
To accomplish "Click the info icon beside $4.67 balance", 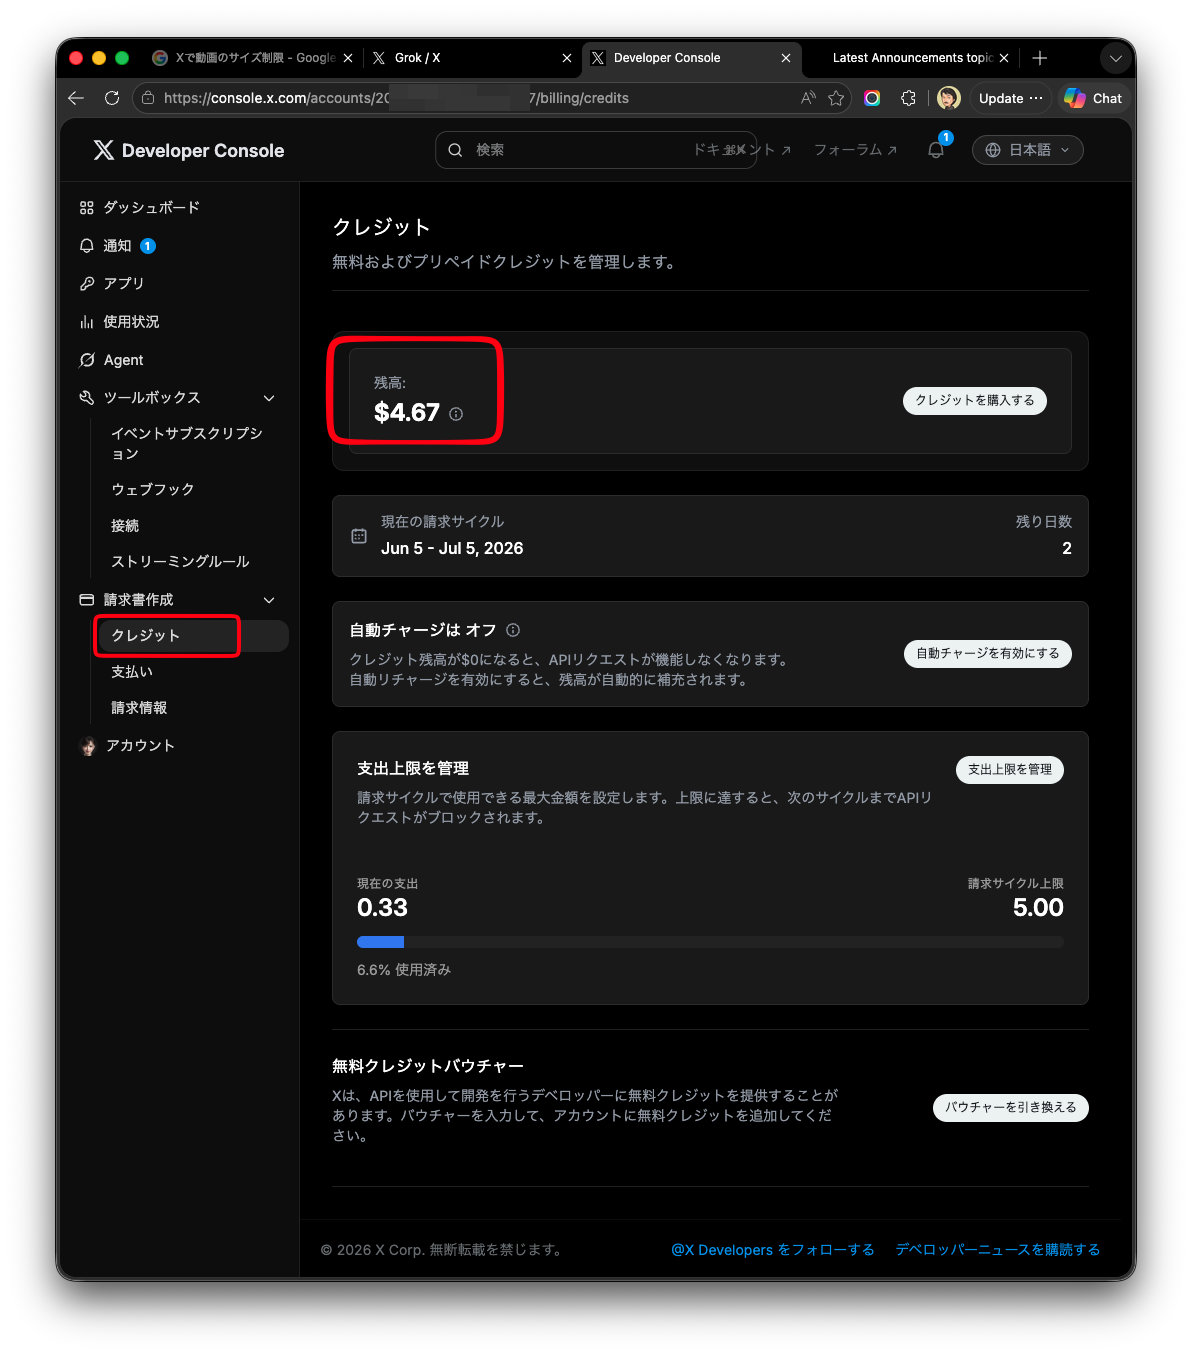I will coord(456,414).
